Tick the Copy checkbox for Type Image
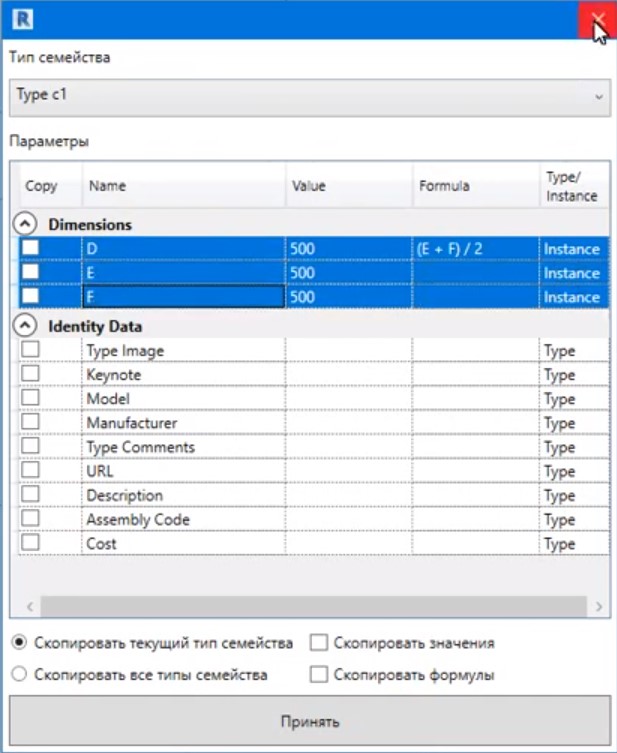The image size is (617, 753). (x=31, y=350)
